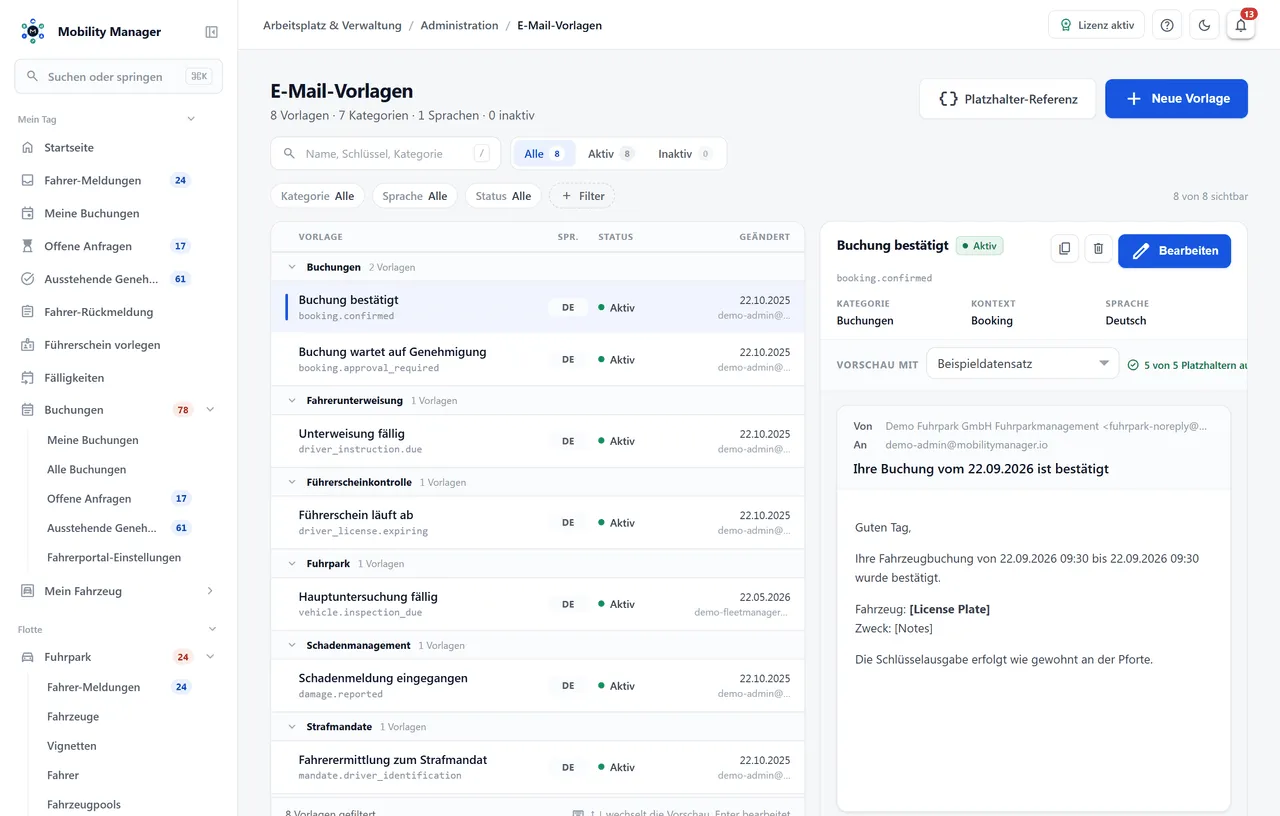Image resolution: width=1280 pixels, height=816 pixels.
Task: Open notifications bell with 13 badge
Action: coord(1241,26)
